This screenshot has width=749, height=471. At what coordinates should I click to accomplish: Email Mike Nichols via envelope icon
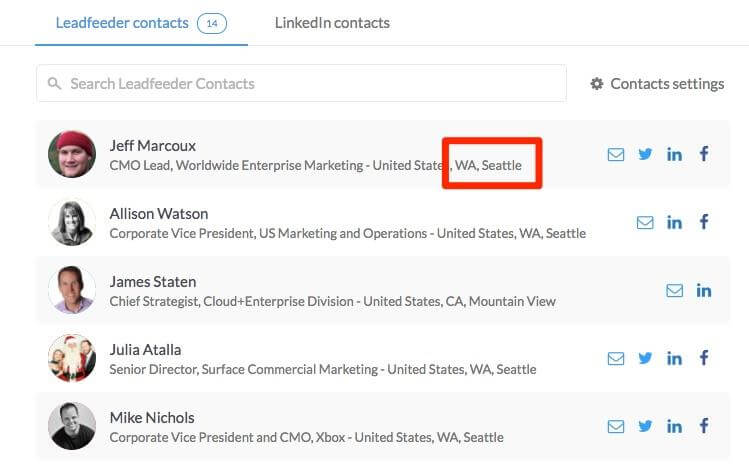click(x=616, y=426)
